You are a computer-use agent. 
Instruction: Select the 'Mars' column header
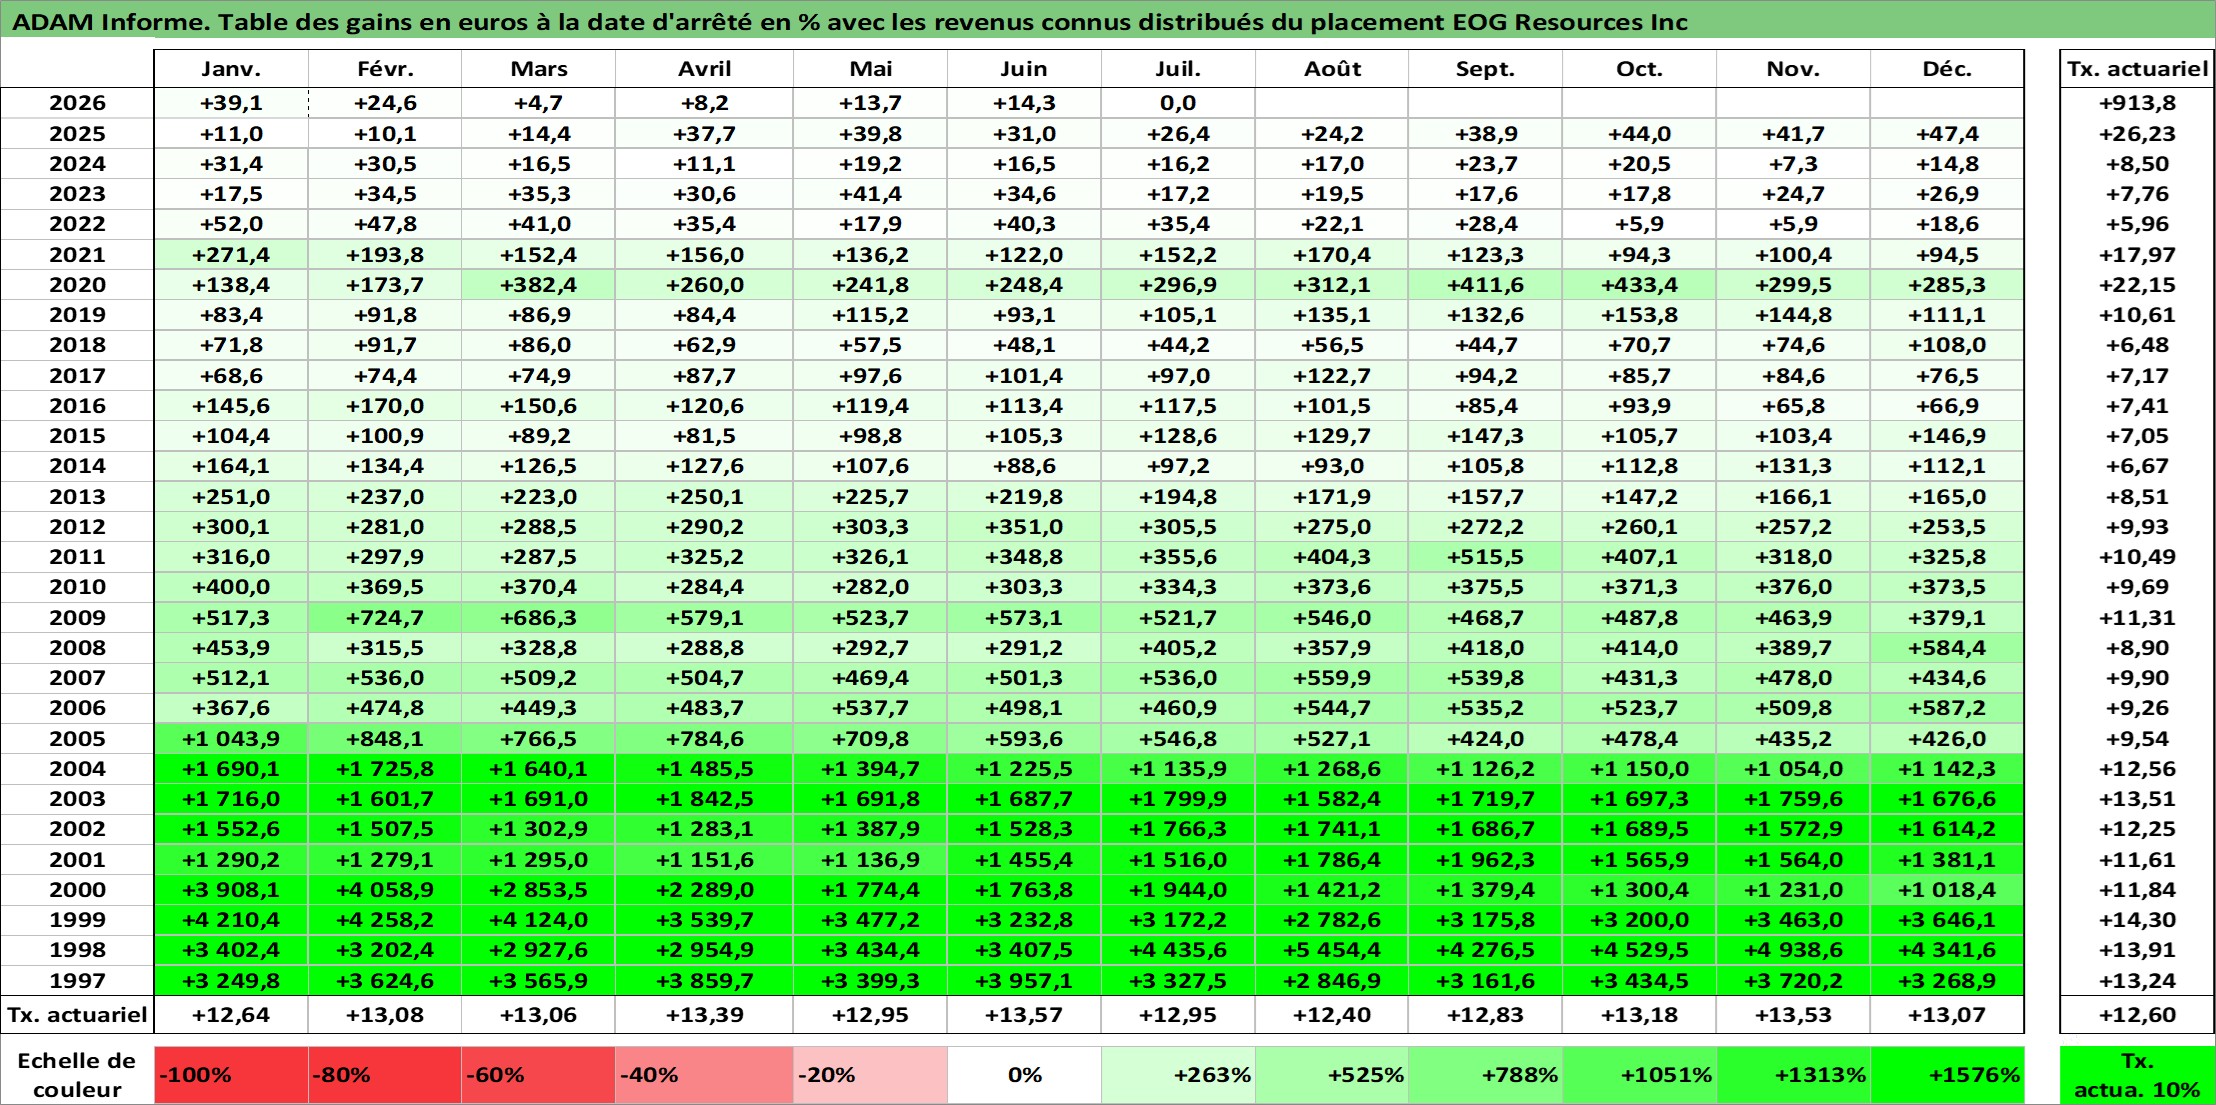[x=538, y=69]
